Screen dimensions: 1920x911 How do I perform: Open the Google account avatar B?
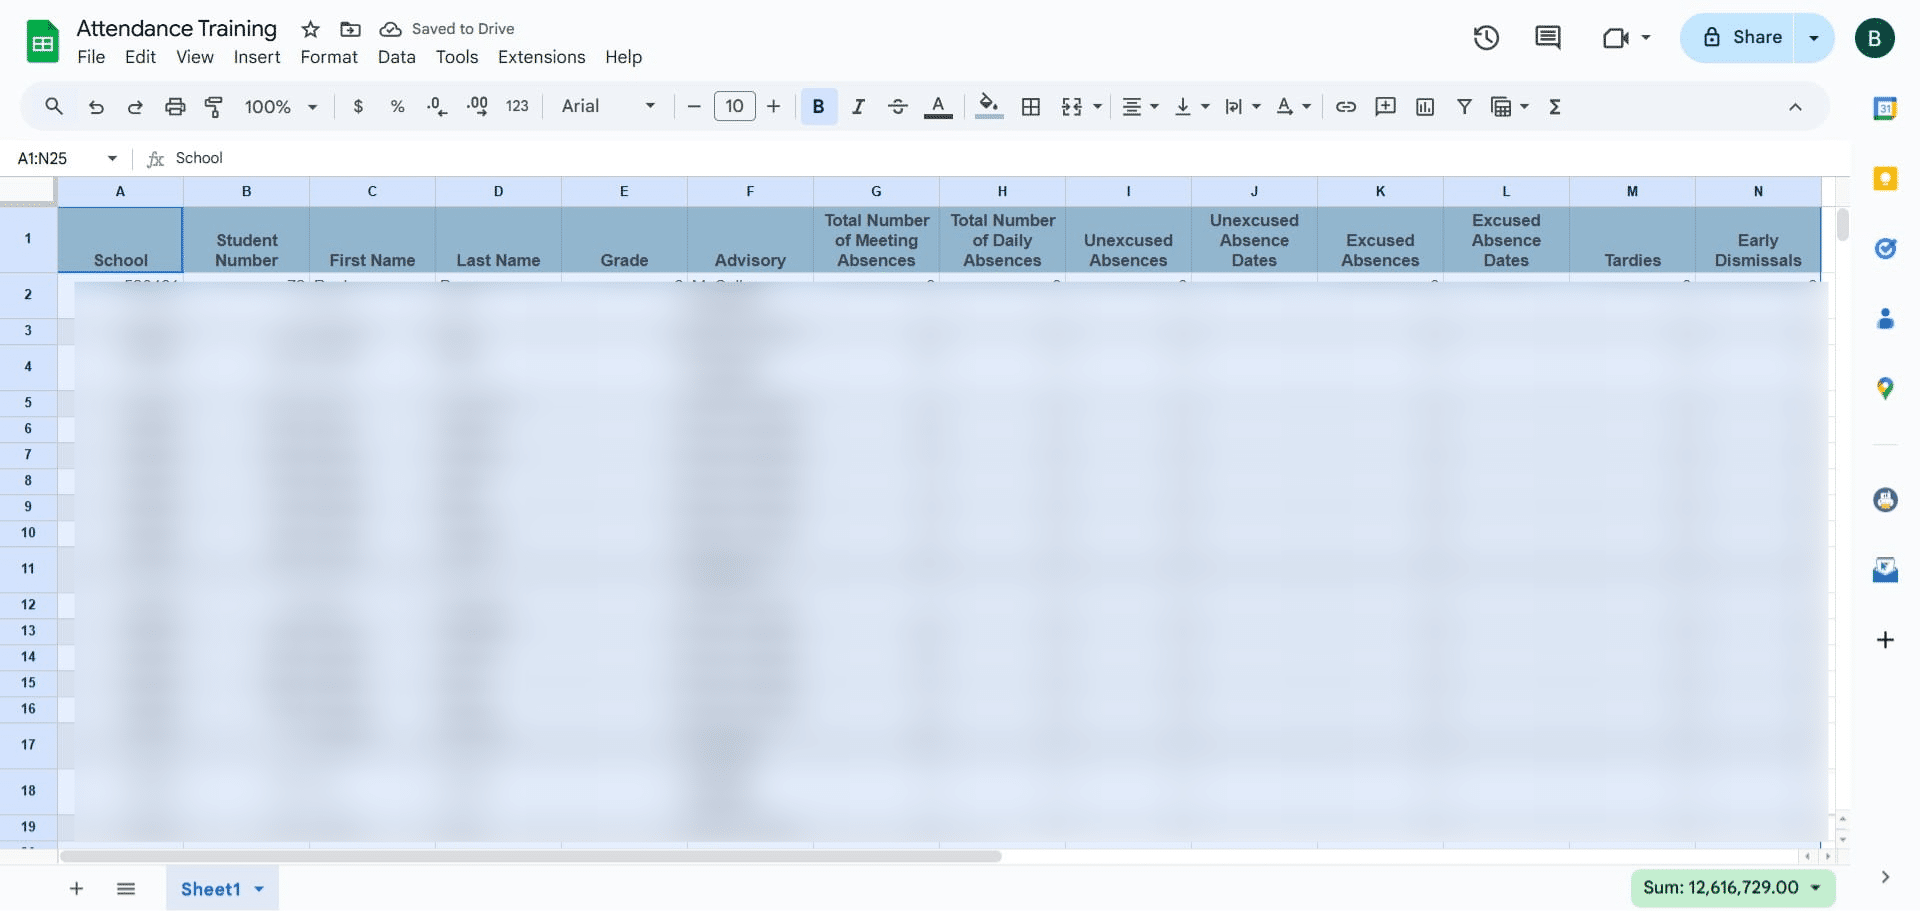pos(1875,38)
